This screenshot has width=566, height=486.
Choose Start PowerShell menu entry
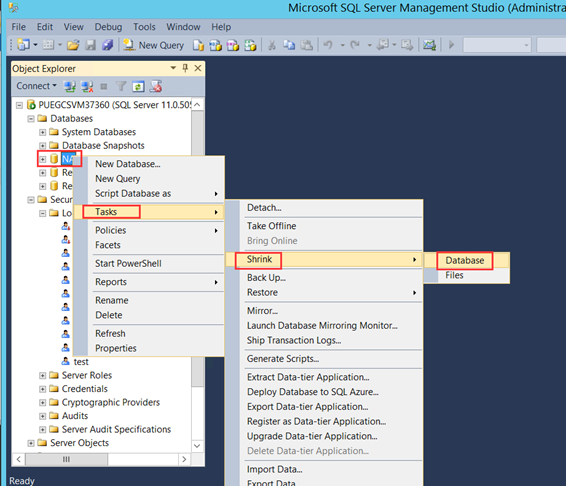tap(149, 264)
